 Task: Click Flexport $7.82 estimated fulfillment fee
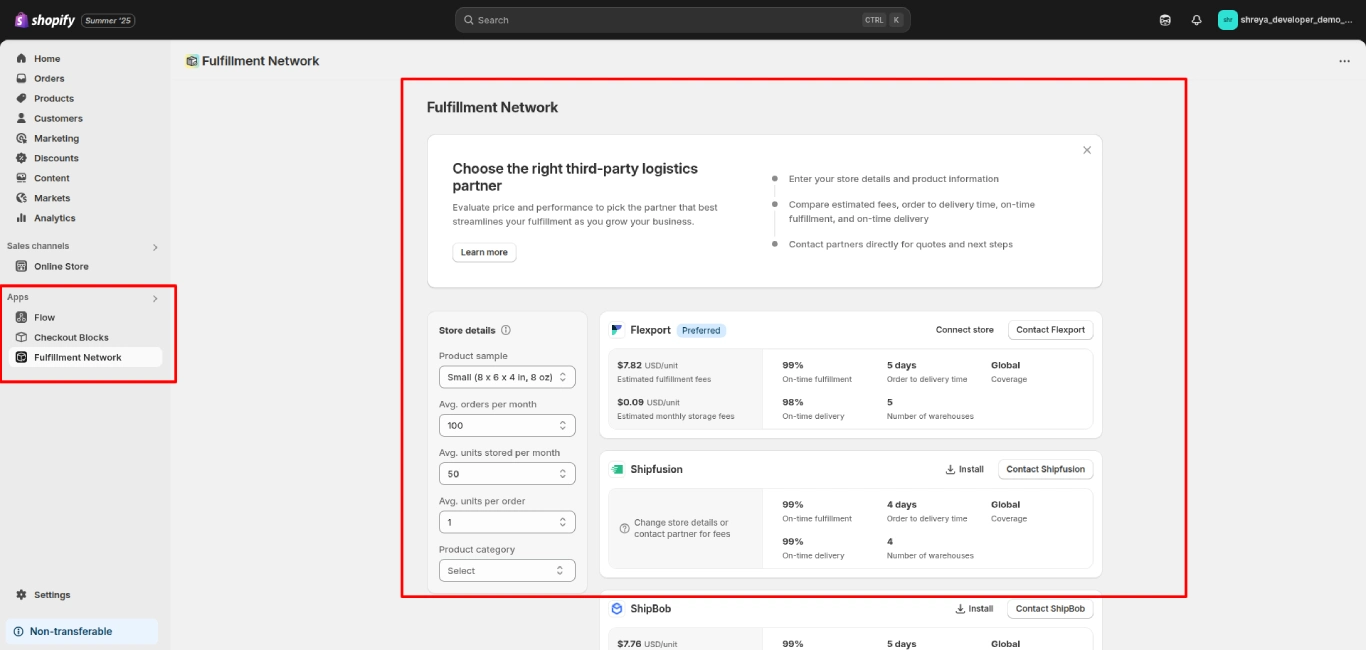pyautogui.click(x=647, y=366)
